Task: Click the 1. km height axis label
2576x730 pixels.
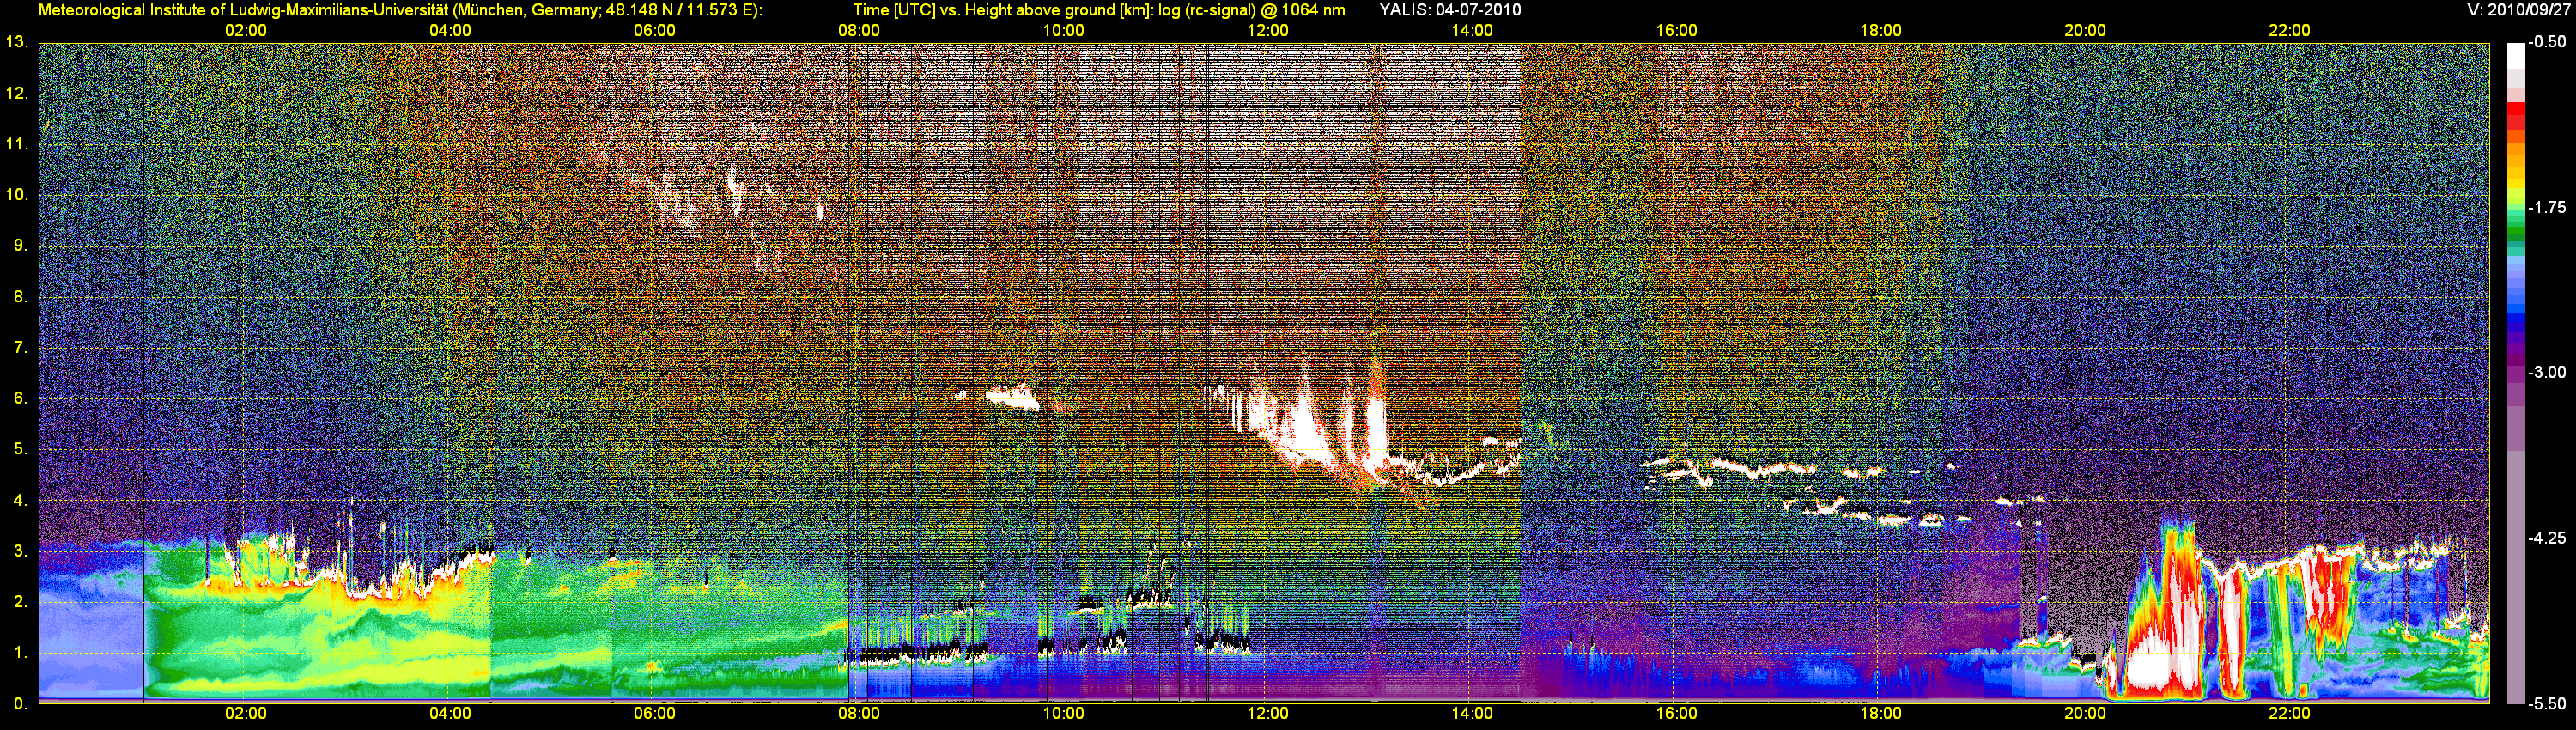Action: (20, 653)
